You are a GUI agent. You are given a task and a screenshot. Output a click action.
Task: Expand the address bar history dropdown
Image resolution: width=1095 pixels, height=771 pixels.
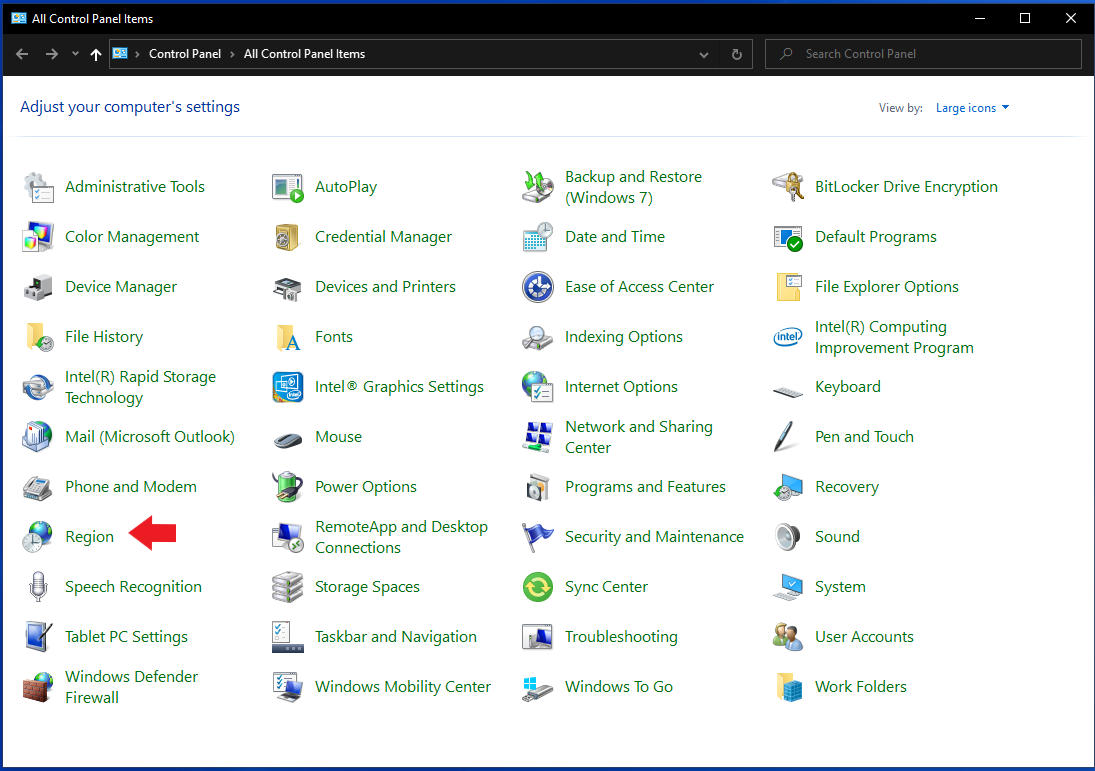tap(704, 54)
